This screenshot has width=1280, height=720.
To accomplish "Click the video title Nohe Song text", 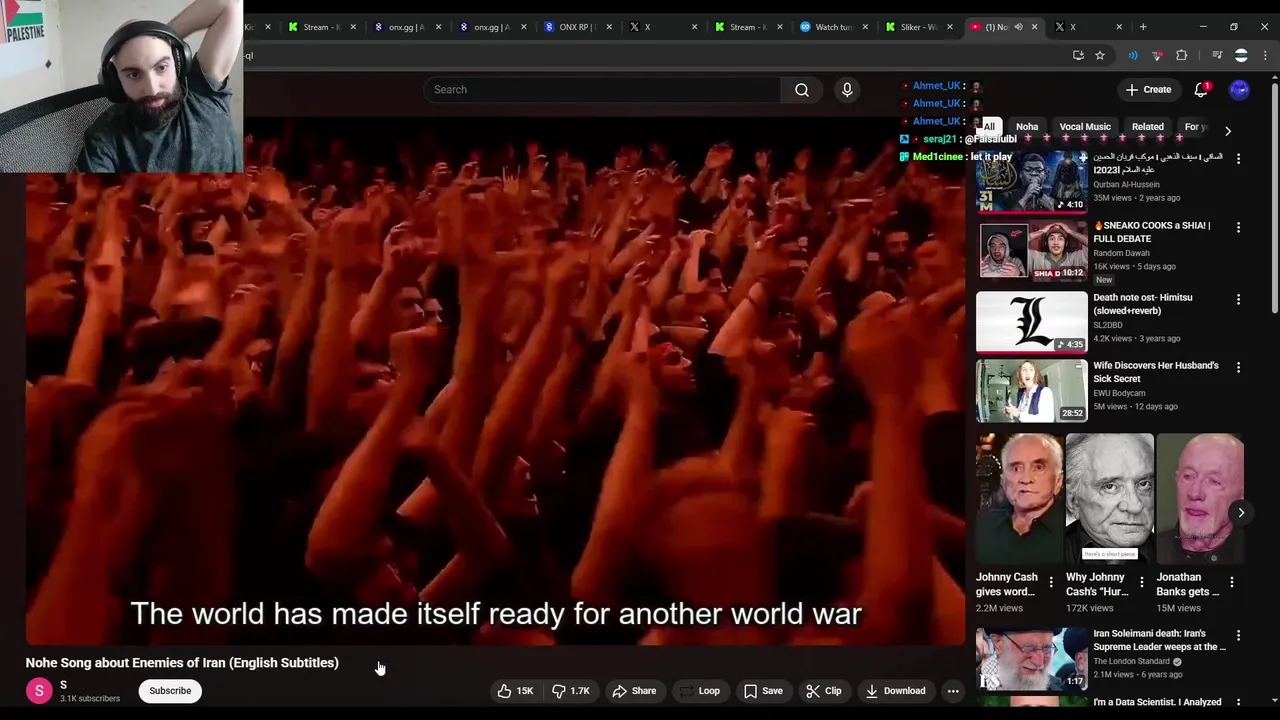I will (182, 663).
